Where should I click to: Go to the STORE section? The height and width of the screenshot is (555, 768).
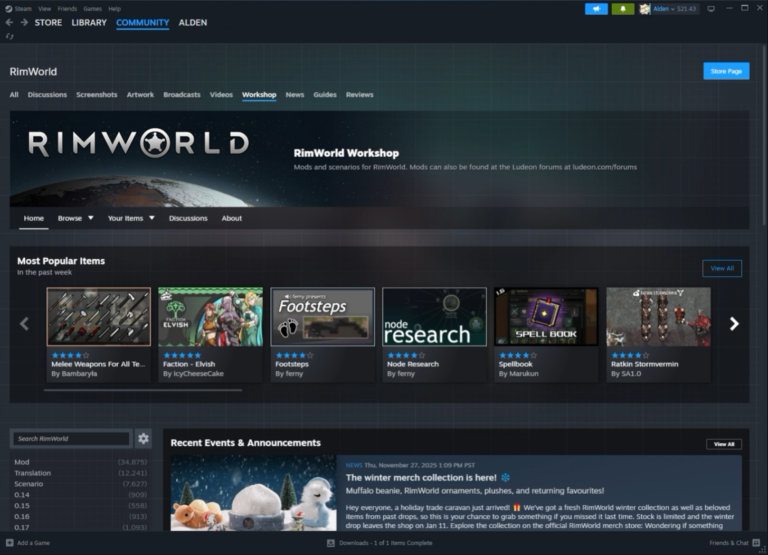(48, 23)
